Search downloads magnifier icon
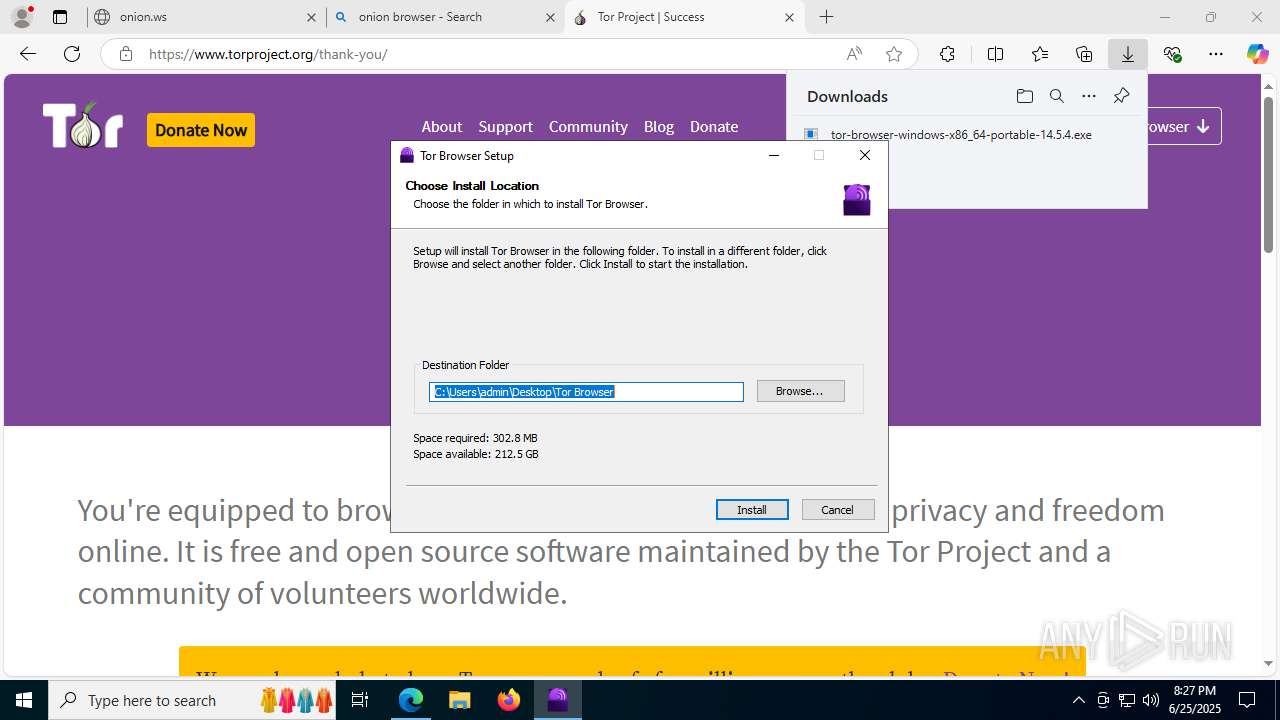The width and height of the screenshot is (1280, 720). click(x=1056, y=96)
